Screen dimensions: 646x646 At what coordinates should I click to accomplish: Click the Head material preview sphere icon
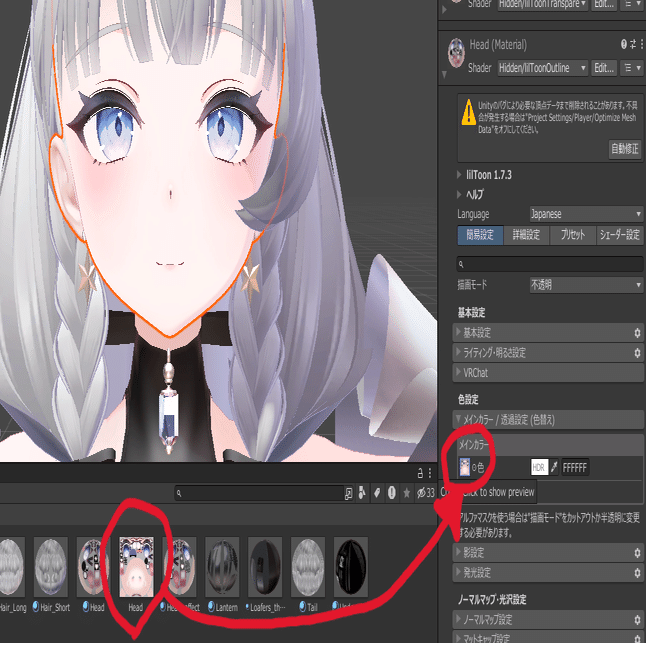[456, 53]
